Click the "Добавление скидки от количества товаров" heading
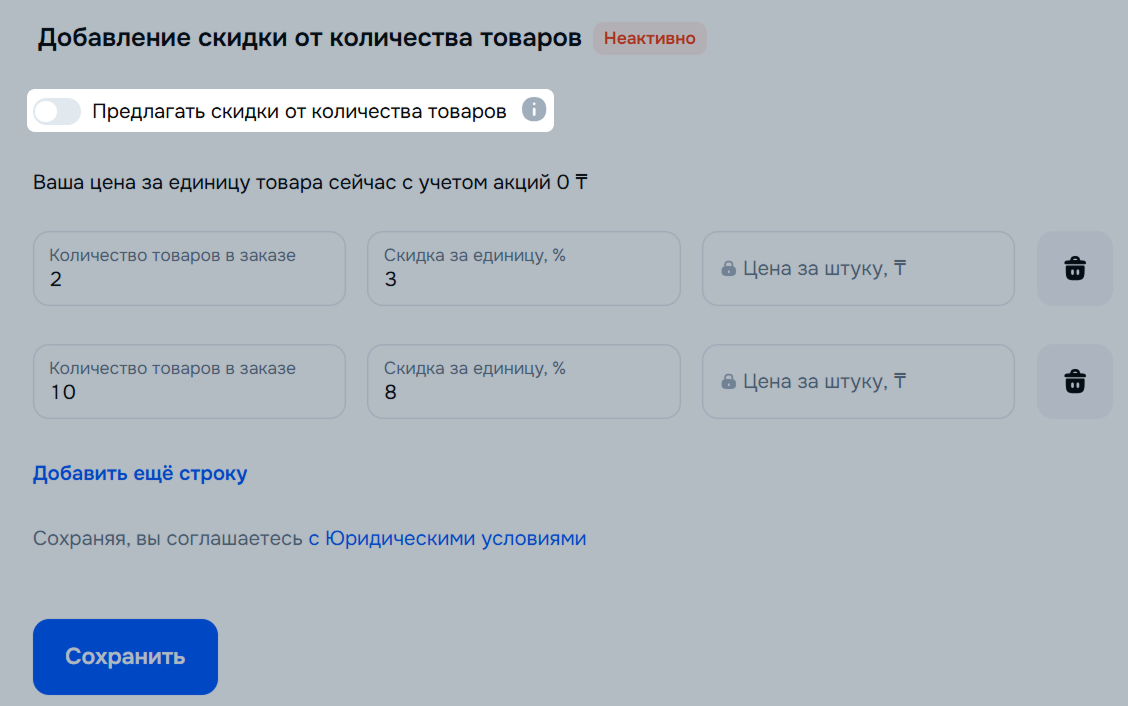Screen dimensions: 1128x706 click(x=309, y=39)
